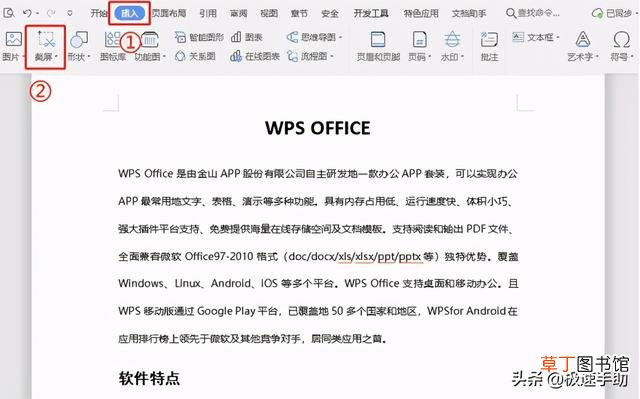This screenshot has height=399, width=640.
Task: Insert an 在线图表 online chart
Action: pos(255,56)
